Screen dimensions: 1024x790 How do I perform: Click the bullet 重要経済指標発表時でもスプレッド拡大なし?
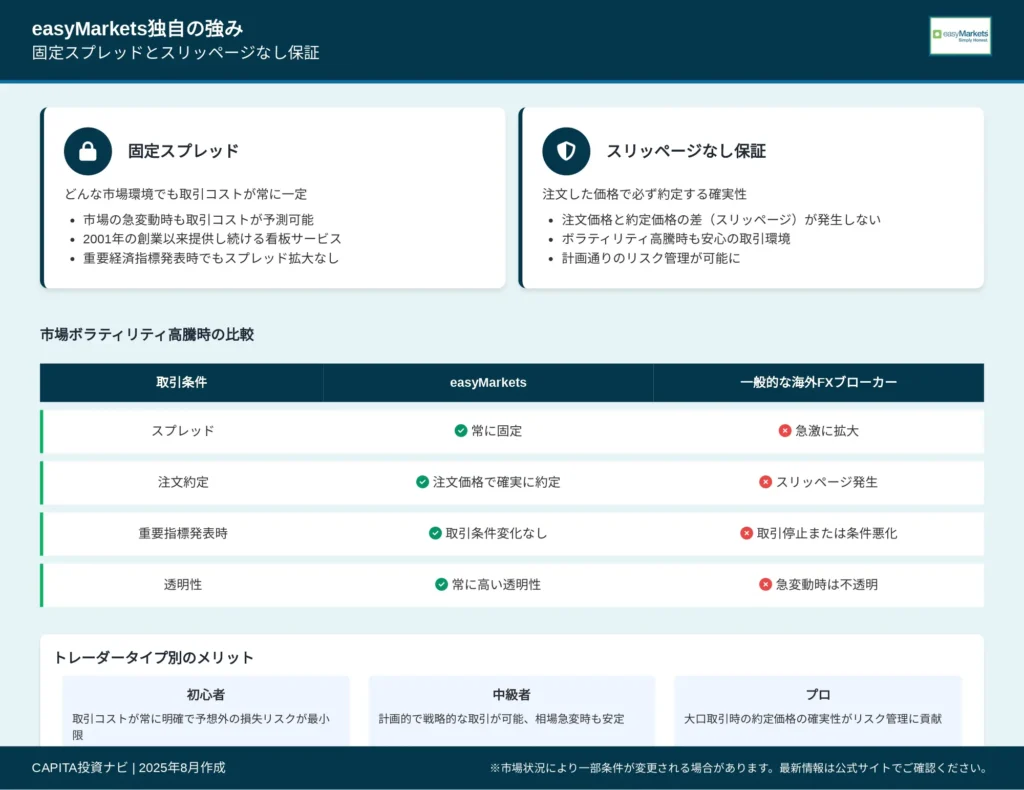click(211, 259)
